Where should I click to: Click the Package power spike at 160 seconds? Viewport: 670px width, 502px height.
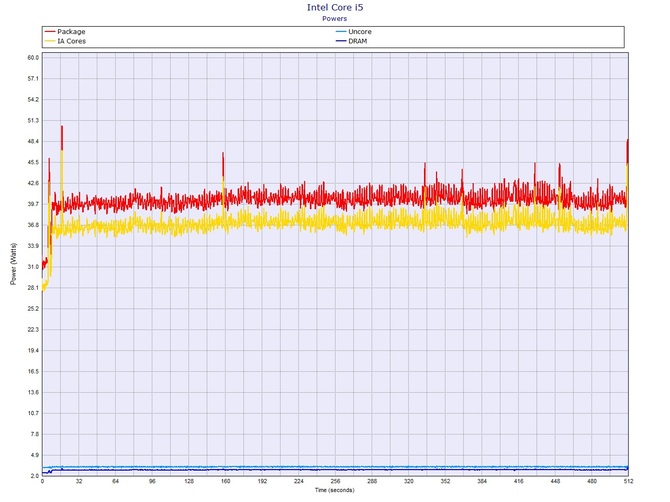coord(223,164)
